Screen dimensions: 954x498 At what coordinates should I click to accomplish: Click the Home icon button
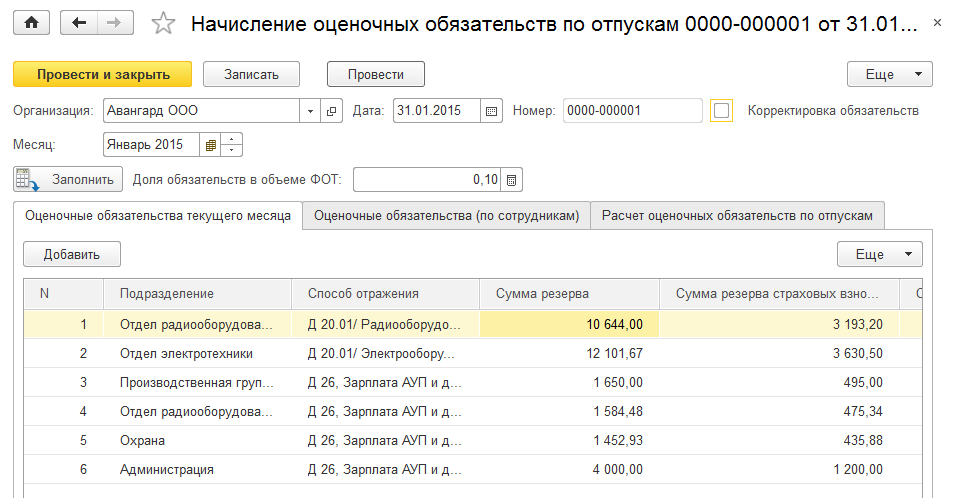pyautogui.click(x=32, y=24)
